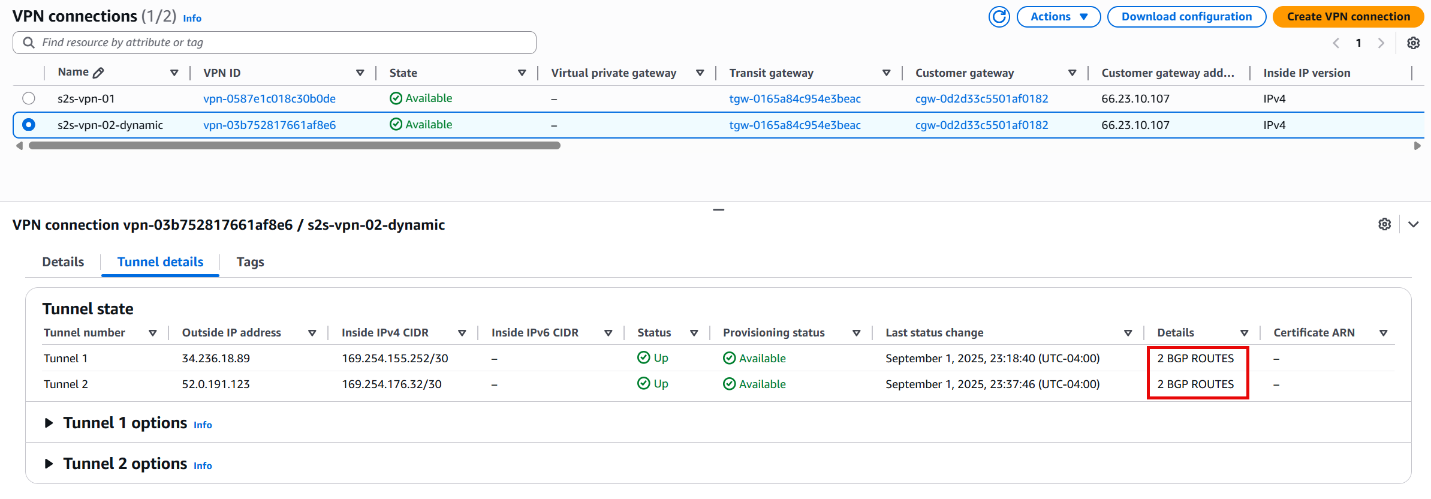The width and height of the screenshot is (1431, 499).
Task: Edit the Name column pencil icon
Action: tap(98, 72)
